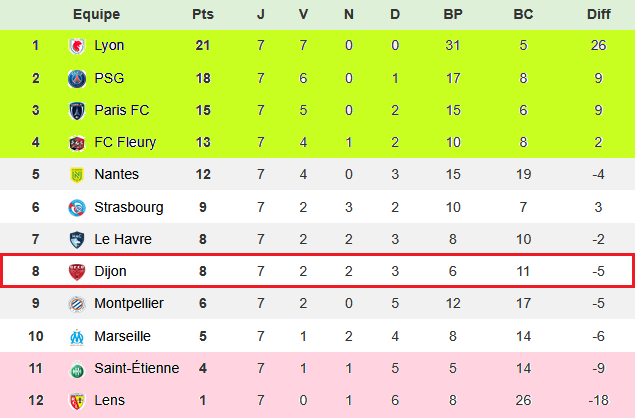Click the Strasbourg club crest

click(76, 207)
